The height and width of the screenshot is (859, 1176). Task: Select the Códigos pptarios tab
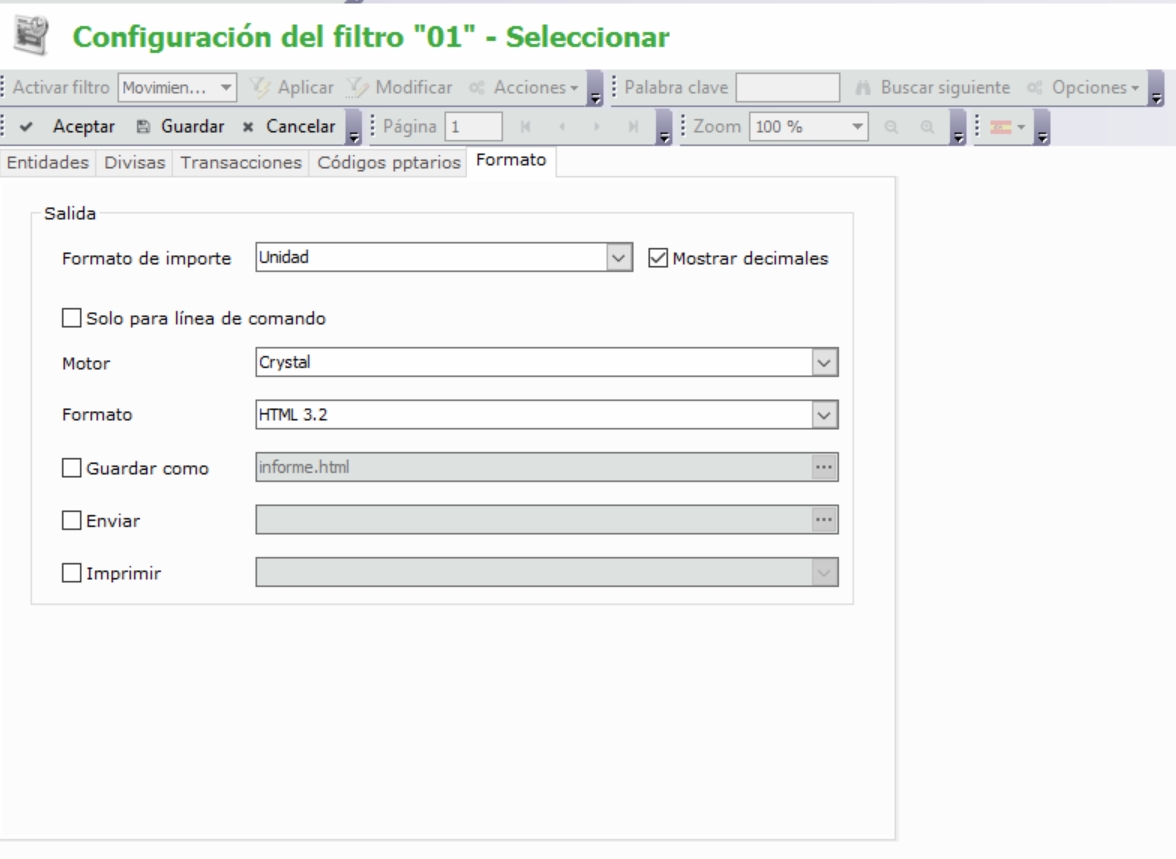[387, 162]
